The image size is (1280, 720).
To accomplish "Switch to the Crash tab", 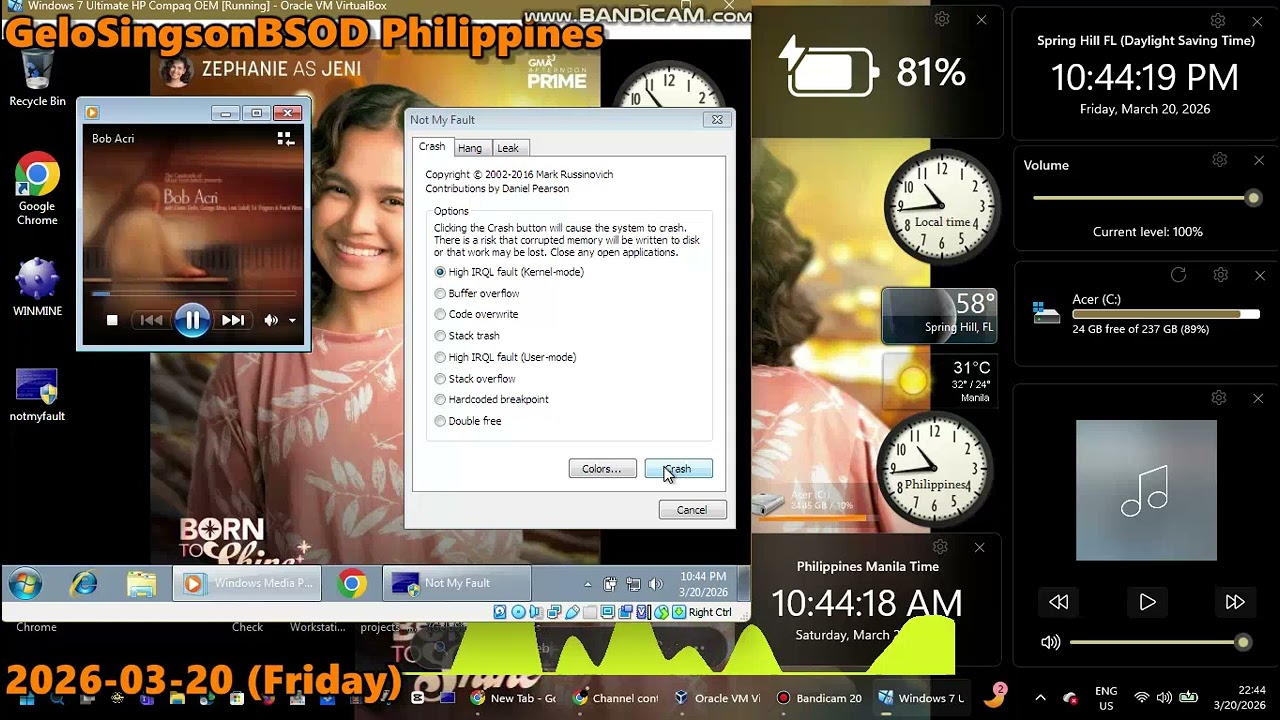I will [x=432, y=146].
